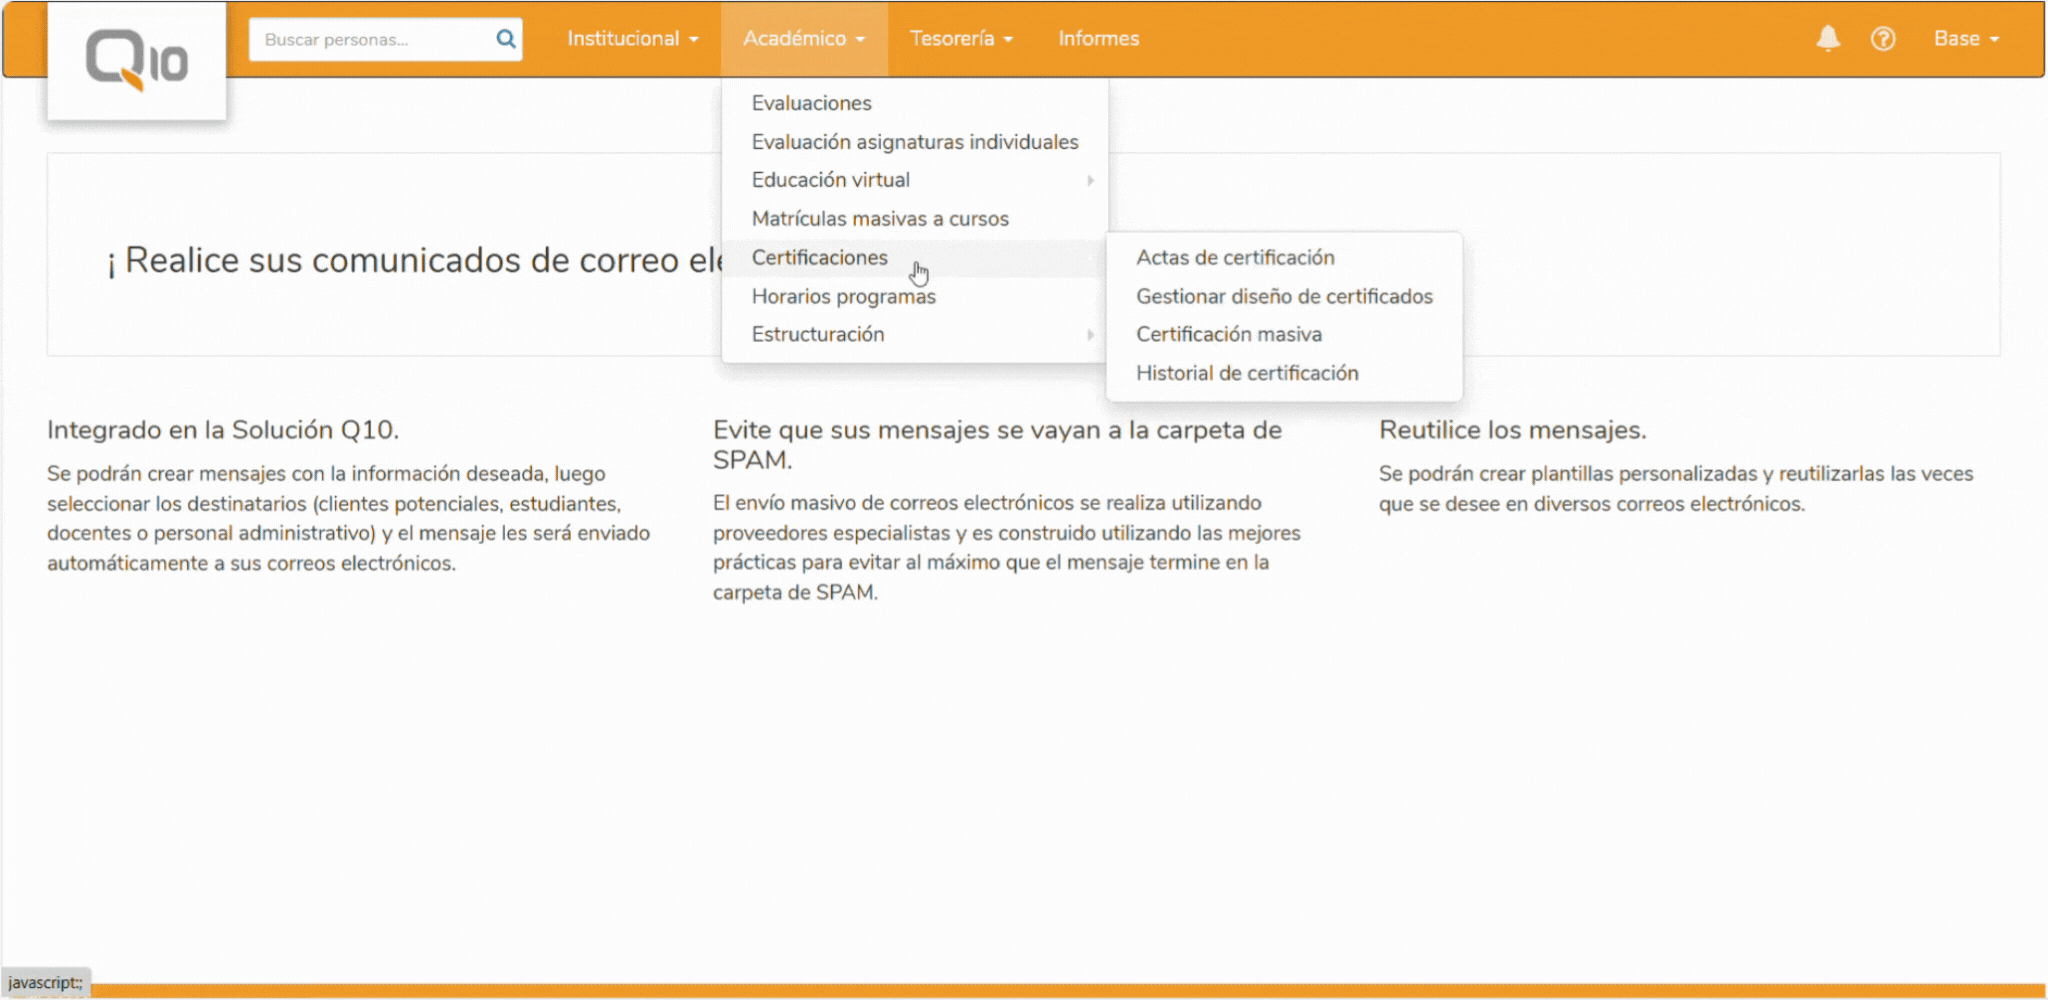Click the Q10 logo
Image resolution: width=2048 pixels, height=1000 pixels.
[137, 57]
